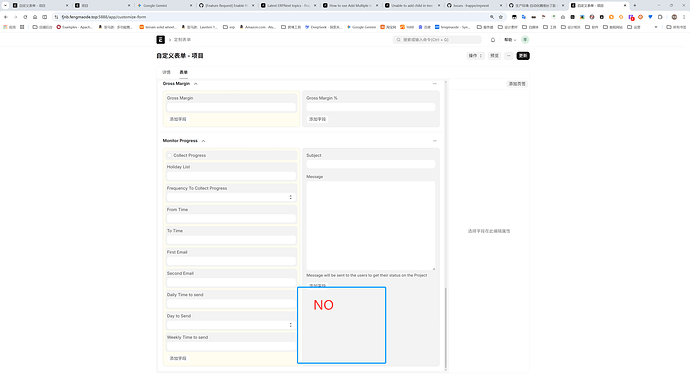Click 添加字段 under Gross Margin % field
Image resolution: width=690 pixels, height=375 pixels.
pos(317,119)
